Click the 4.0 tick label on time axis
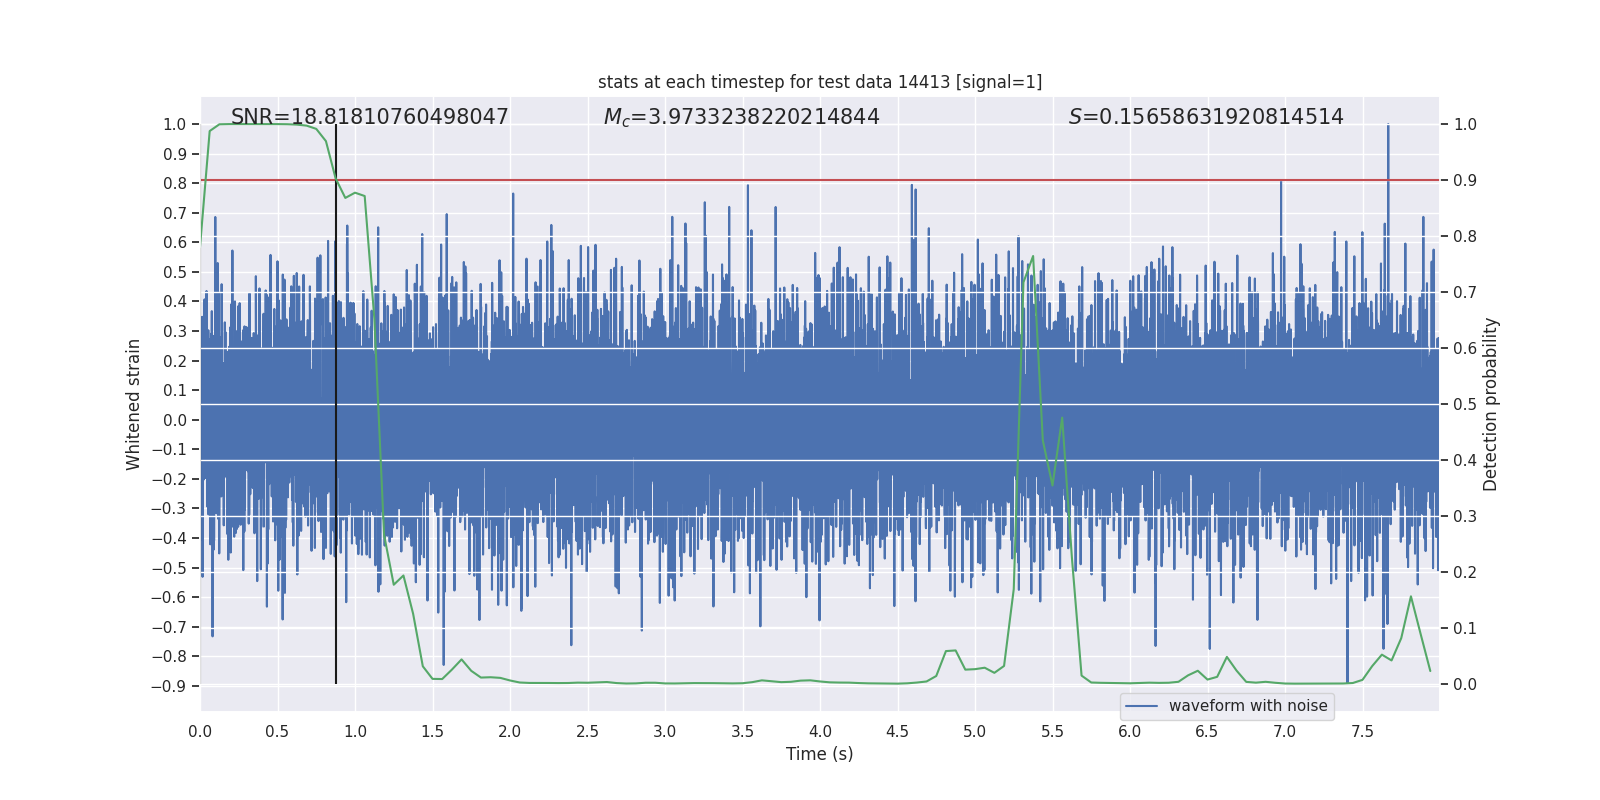This screenshot has width=1600, height=800. [x=820, y=731]
